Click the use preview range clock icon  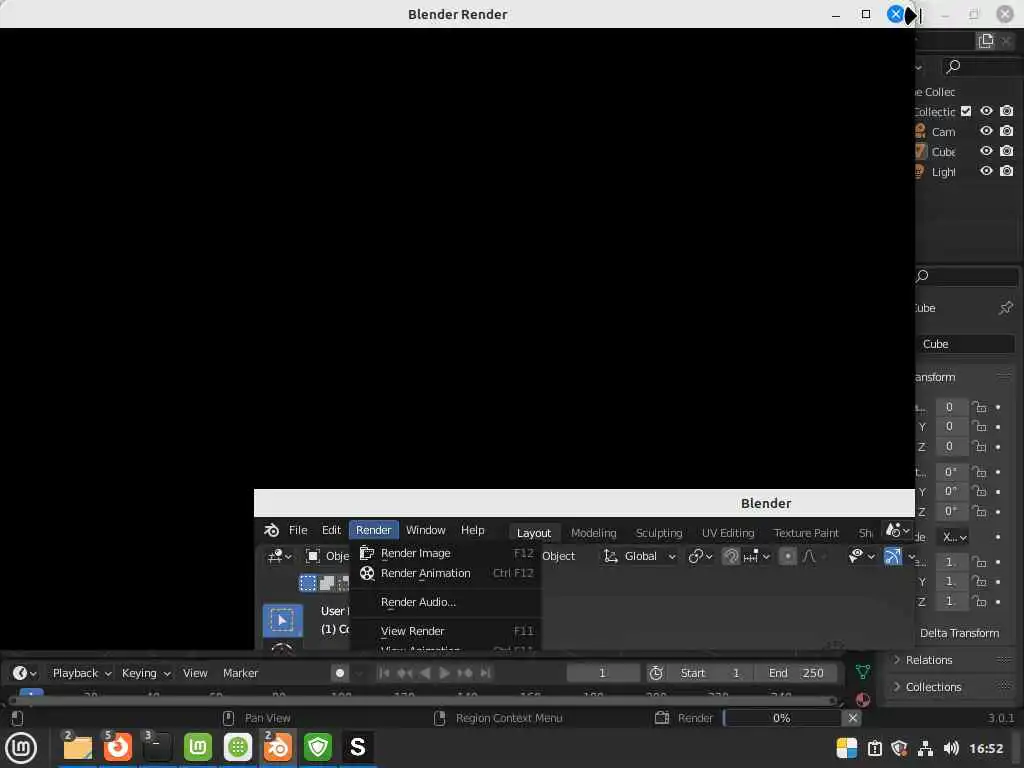[x=656, y=673]
